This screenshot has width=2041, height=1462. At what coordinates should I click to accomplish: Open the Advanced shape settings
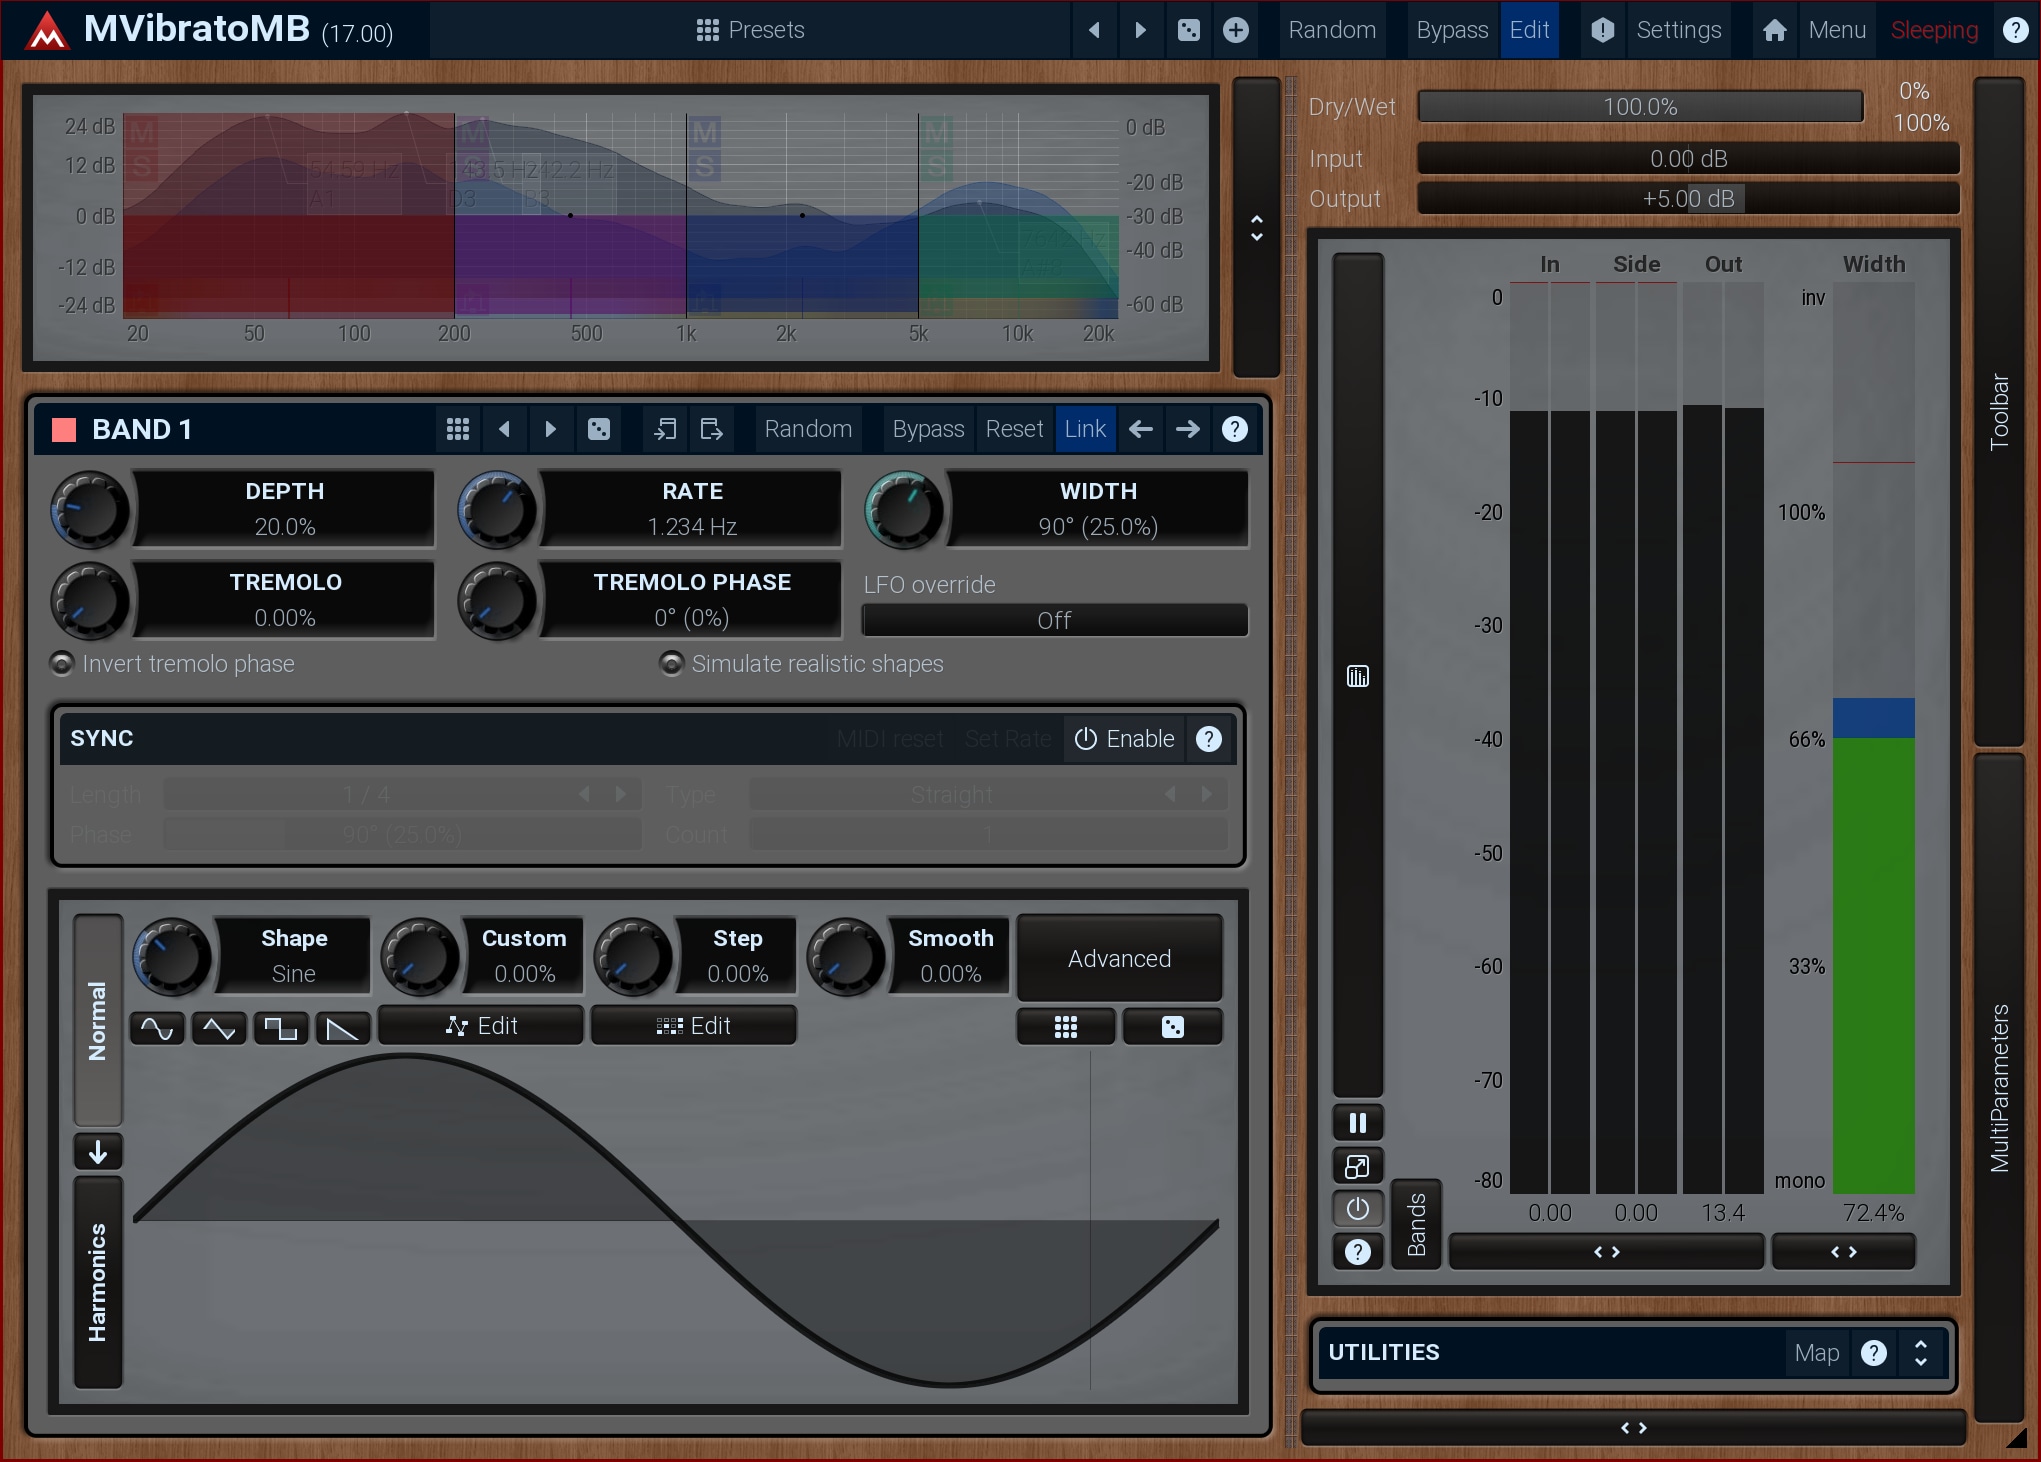1119,958
